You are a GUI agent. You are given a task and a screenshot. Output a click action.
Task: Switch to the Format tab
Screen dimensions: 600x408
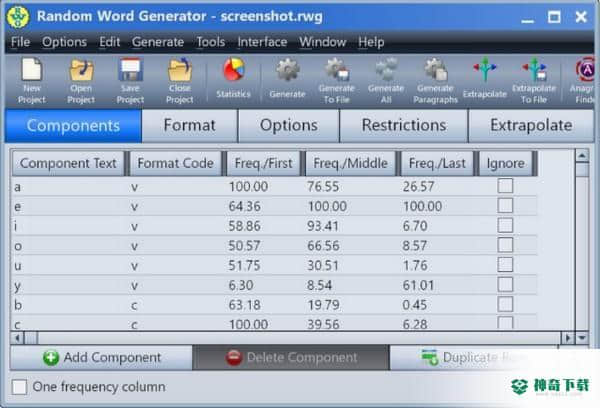point(189,126)
